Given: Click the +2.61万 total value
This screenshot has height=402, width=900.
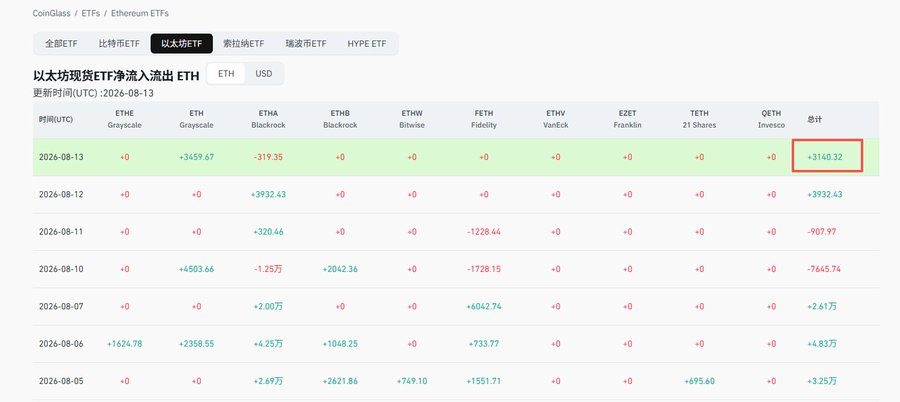Looking at the screenshot, I should (x=821, y=306).
